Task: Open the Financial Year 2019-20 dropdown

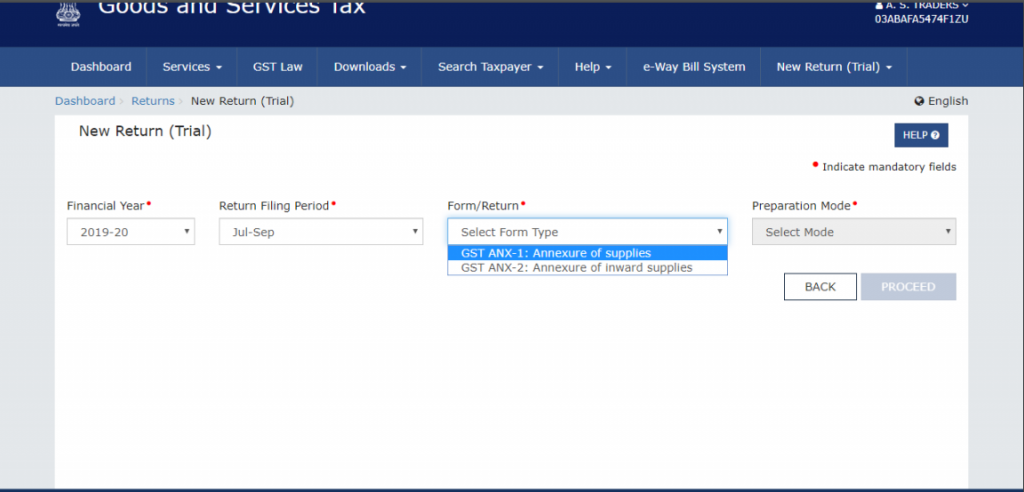Action: click(x=131, y=231)
